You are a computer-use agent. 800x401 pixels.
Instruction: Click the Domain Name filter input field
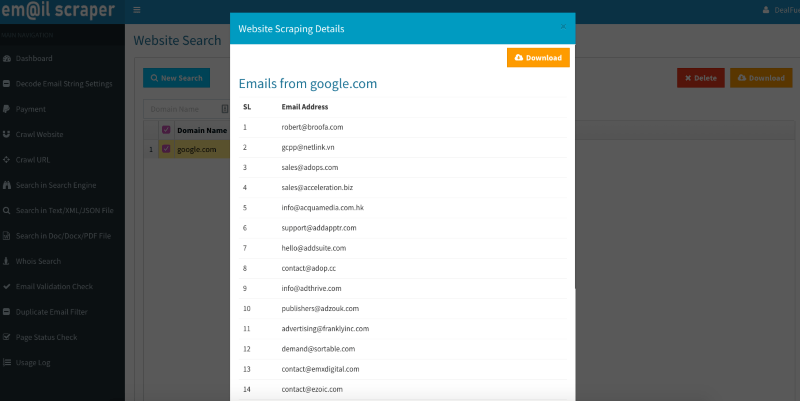[x=182, y=109]
